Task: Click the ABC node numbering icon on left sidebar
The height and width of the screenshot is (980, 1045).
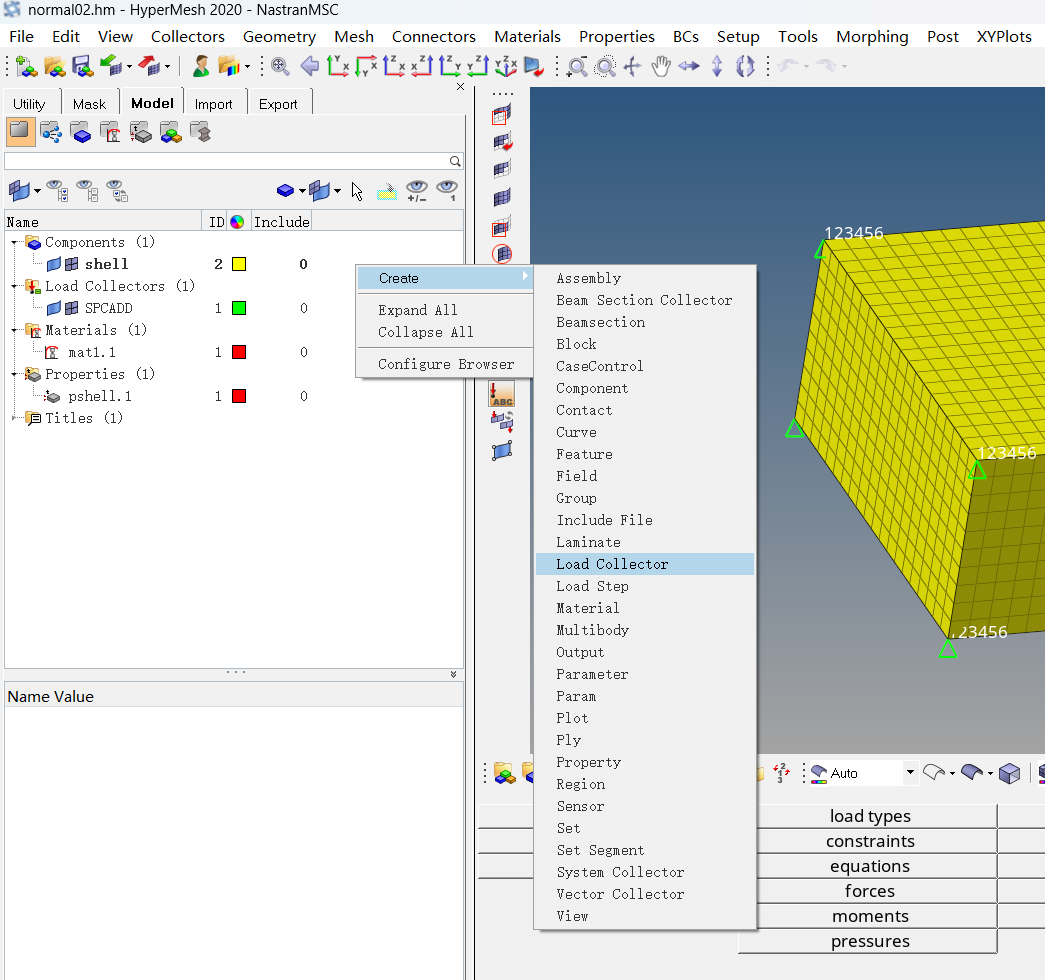Action: [x=501, y=393]
